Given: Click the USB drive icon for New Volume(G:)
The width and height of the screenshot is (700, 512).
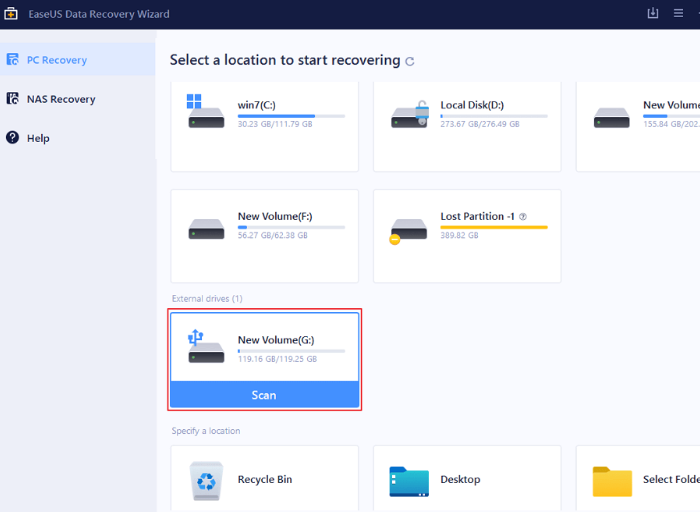Looking at the screenshot, I should [206, 346].
